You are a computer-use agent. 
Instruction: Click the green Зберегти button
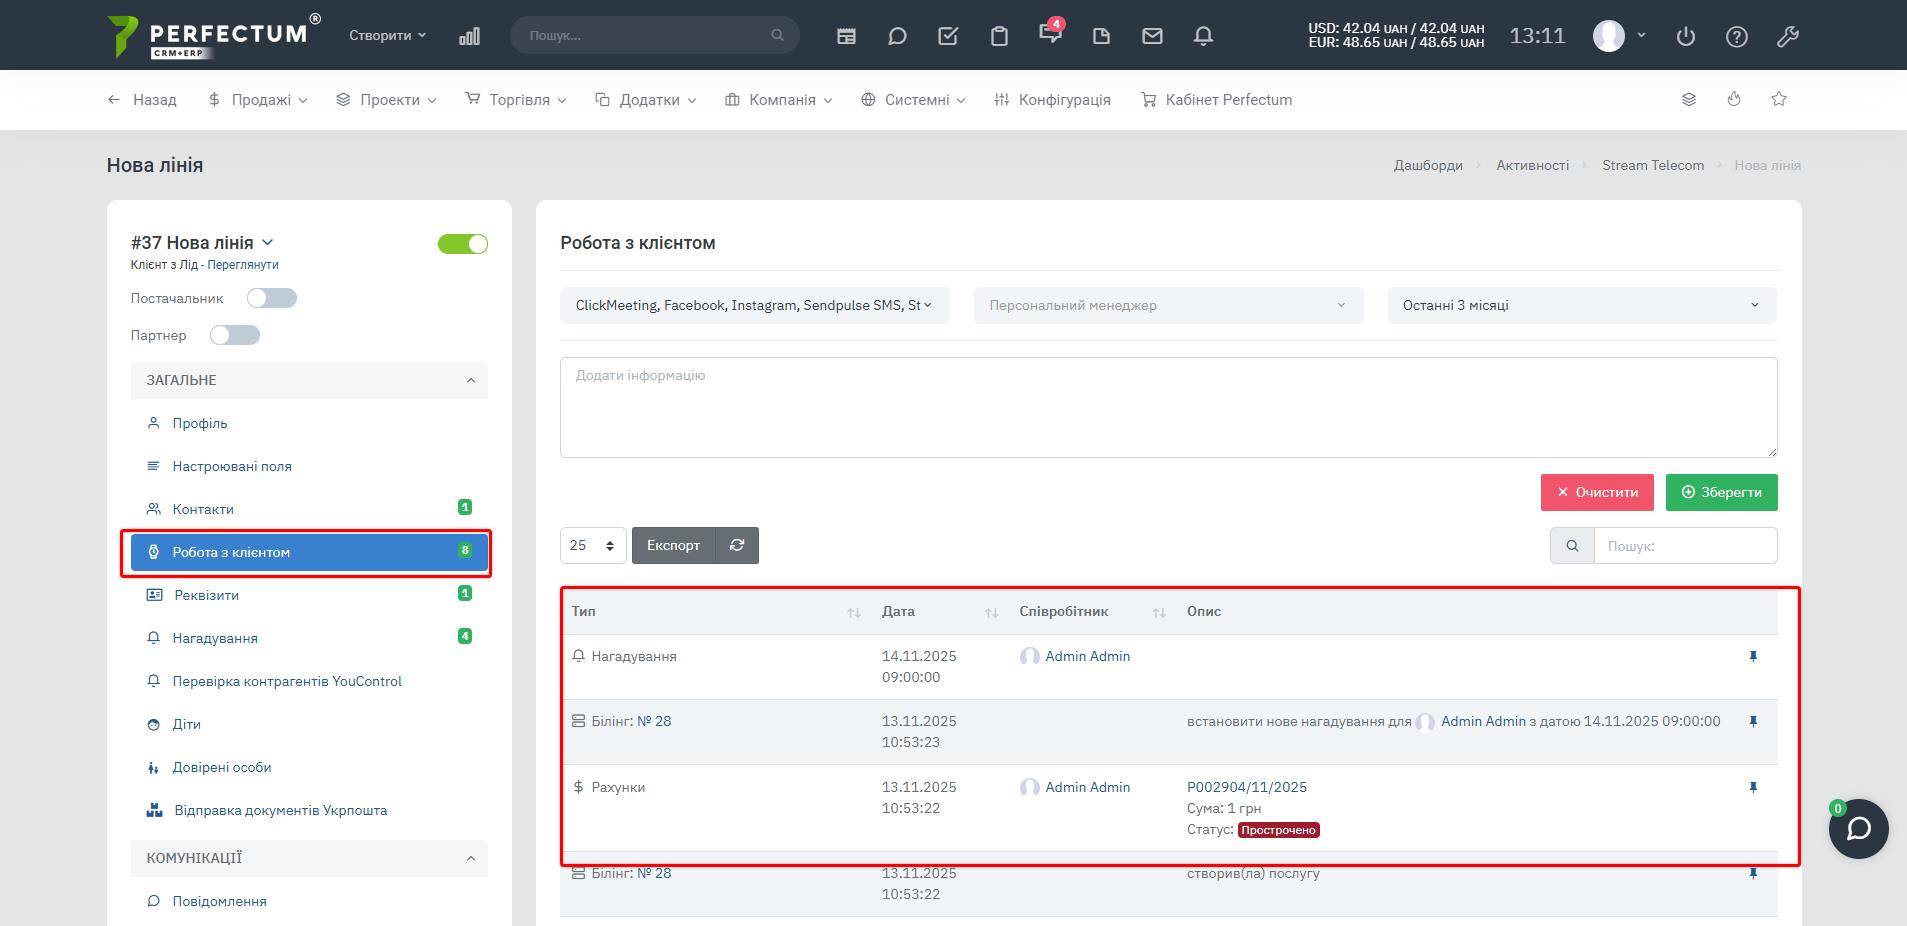(x=1721, y=492)
